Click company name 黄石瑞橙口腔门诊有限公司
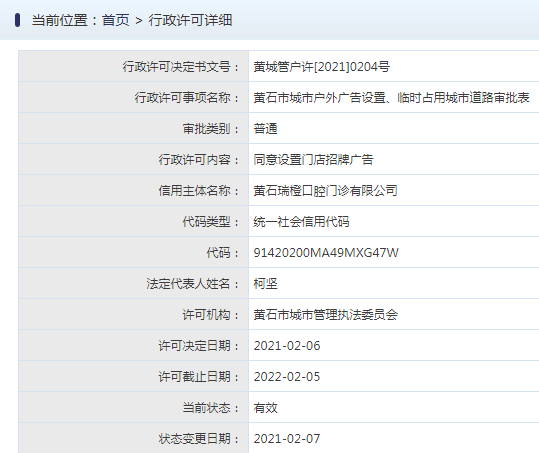The image size is (539, 453). tap(325, 190)
